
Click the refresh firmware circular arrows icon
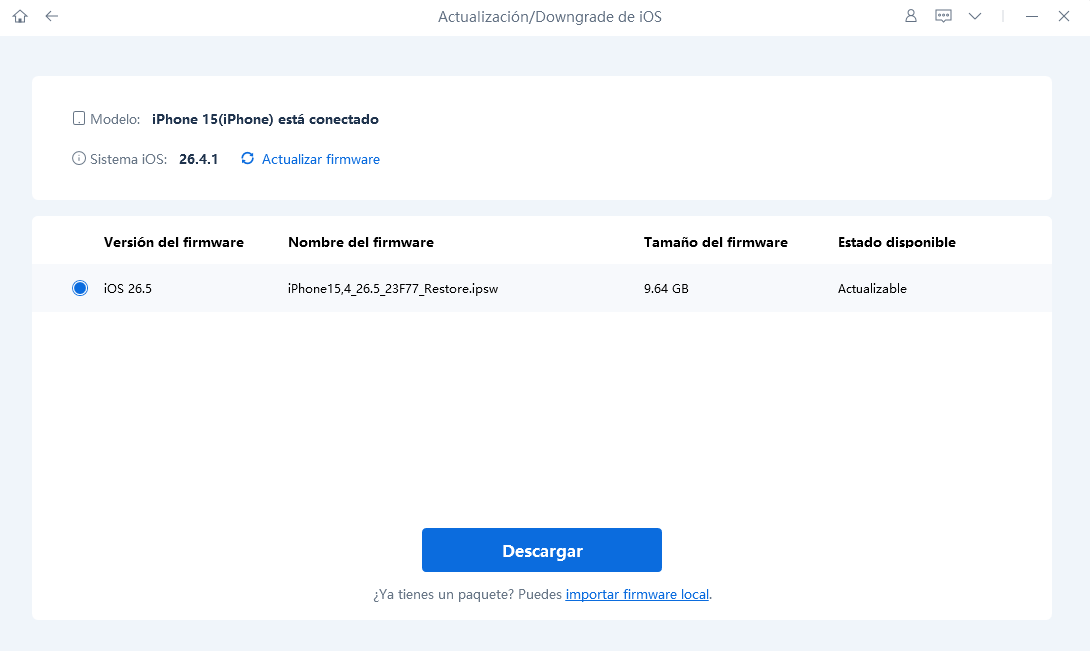247,159
